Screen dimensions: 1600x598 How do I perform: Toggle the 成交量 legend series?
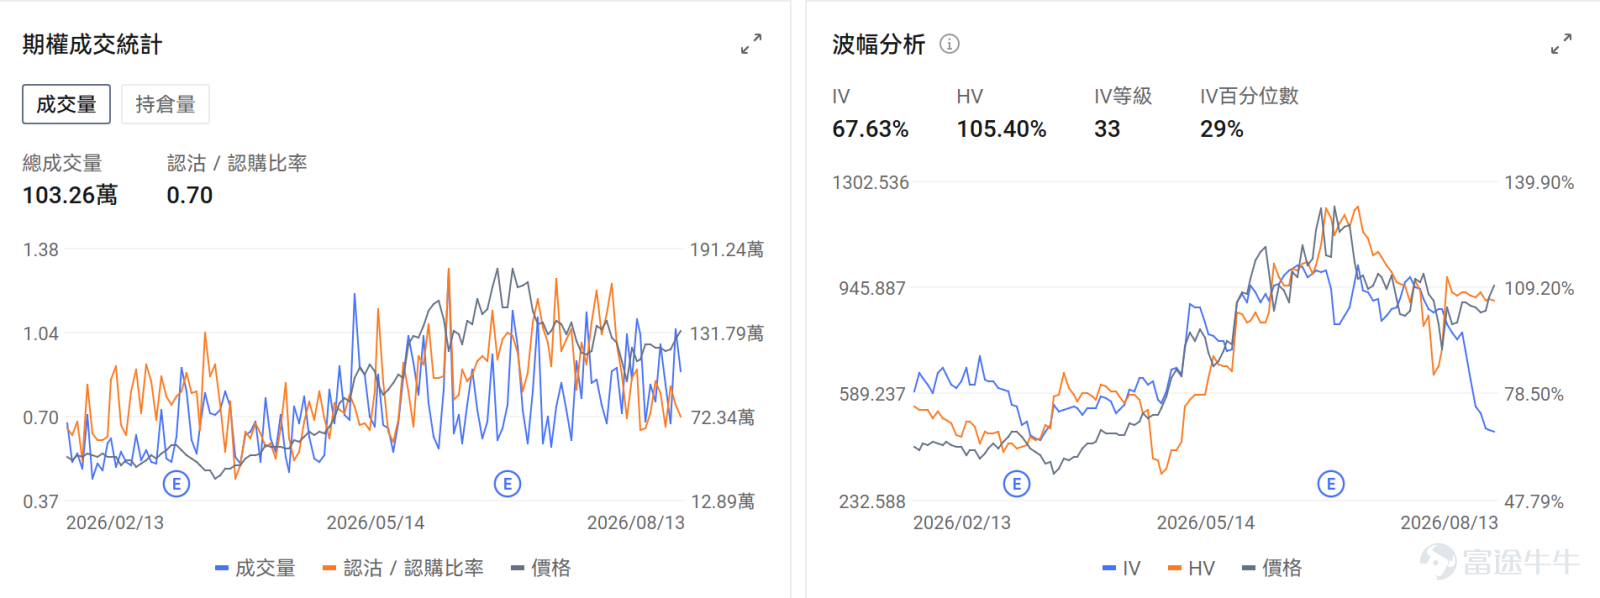[x=255, y=568]
